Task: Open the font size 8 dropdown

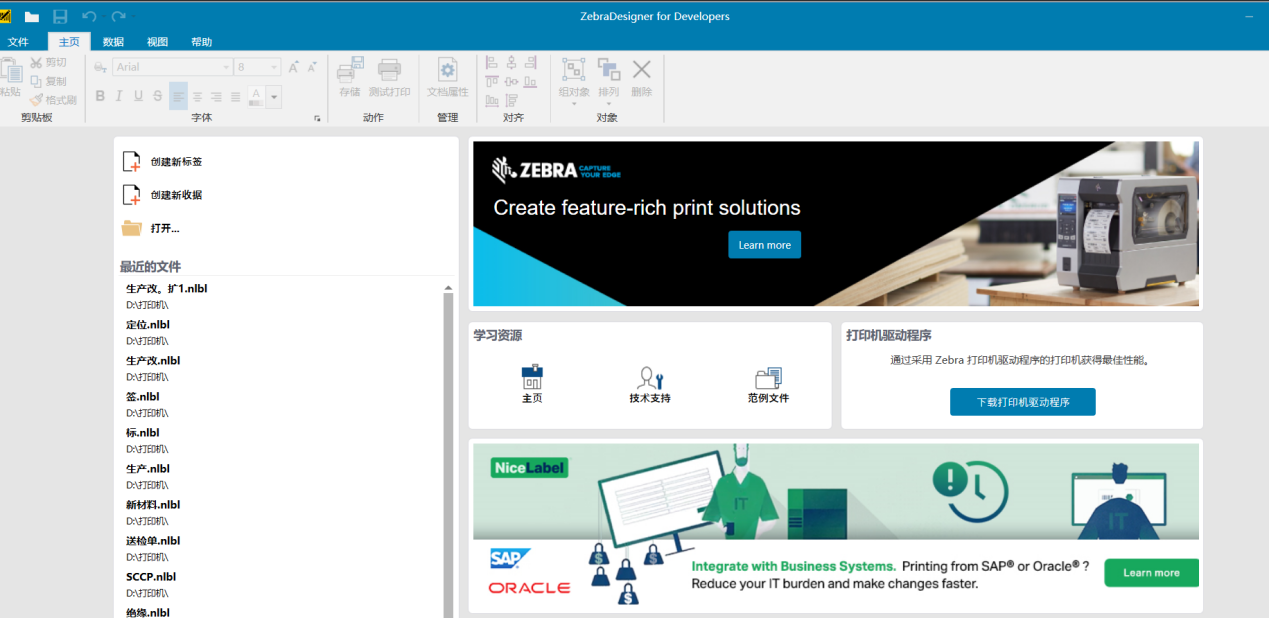Action: click(x=275, y=67)
